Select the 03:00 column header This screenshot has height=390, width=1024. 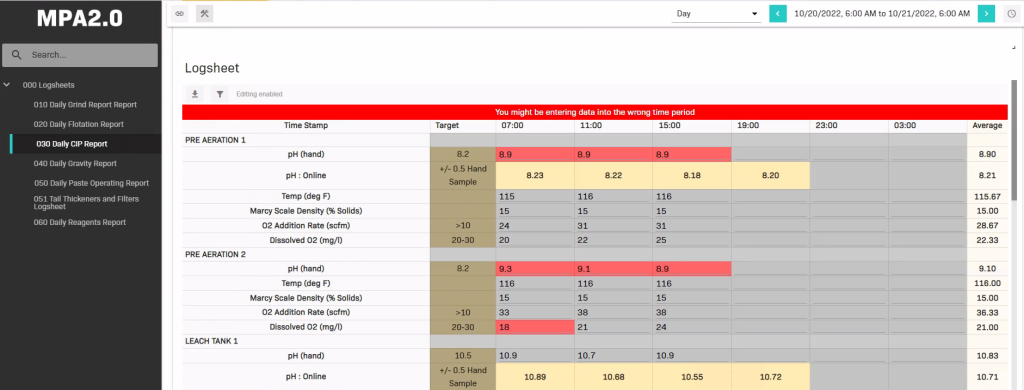927,125
